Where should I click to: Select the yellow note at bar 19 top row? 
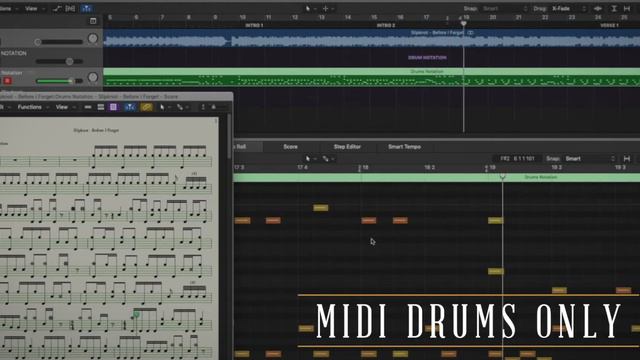[x=496, y=220]
